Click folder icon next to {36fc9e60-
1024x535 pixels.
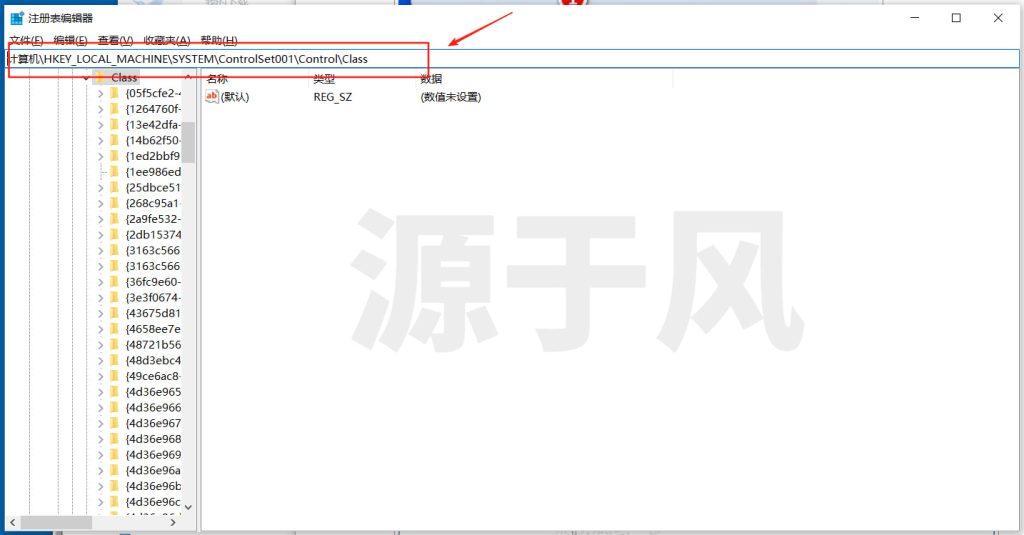[115, 282]
